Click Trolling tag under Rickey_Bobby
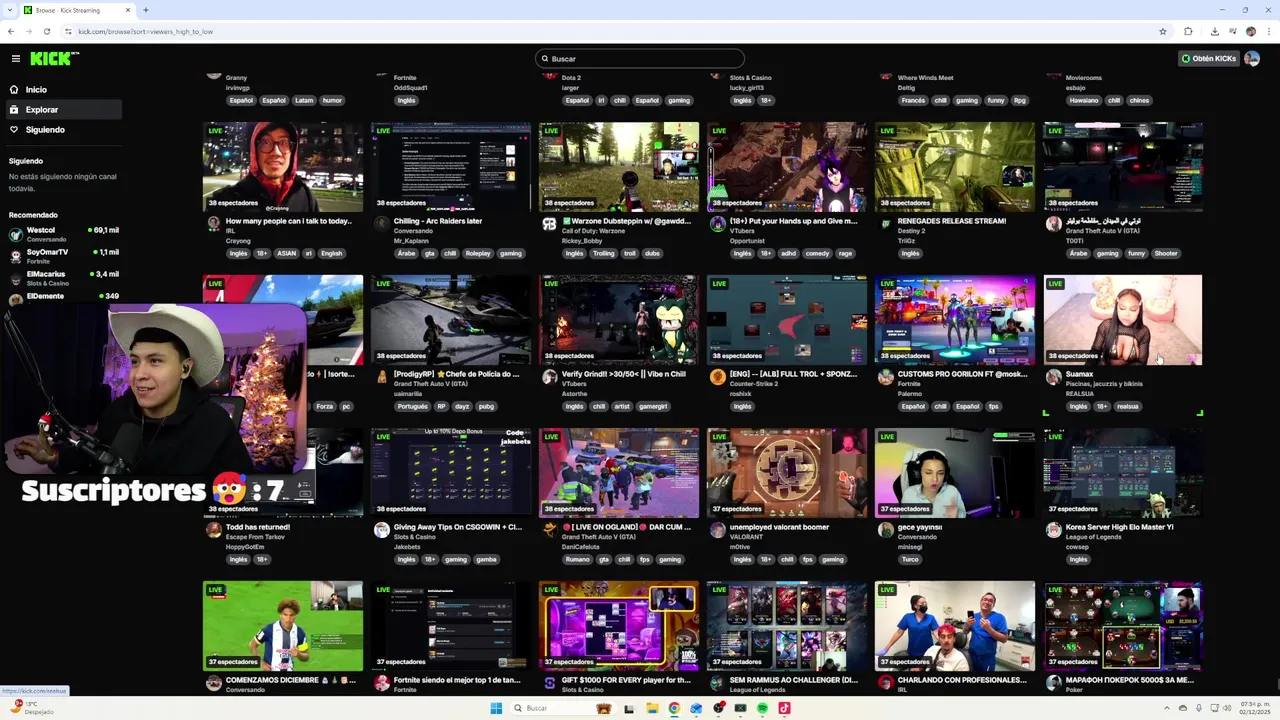Screen dimensions: 1280x720 [x=604, y=254]
